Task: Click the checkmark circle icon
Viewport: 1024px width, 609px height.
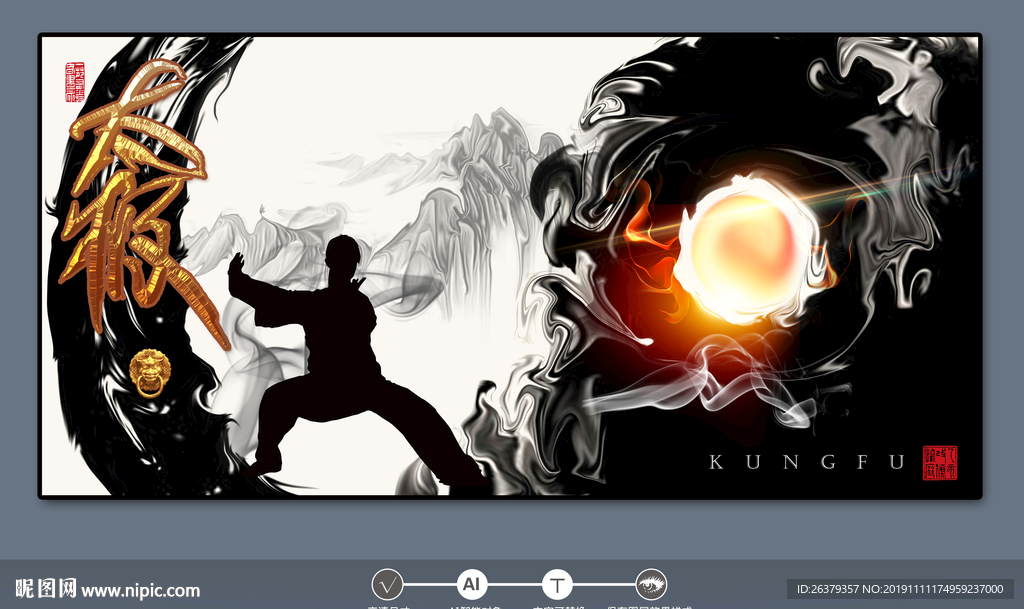Action: point(387,585)
